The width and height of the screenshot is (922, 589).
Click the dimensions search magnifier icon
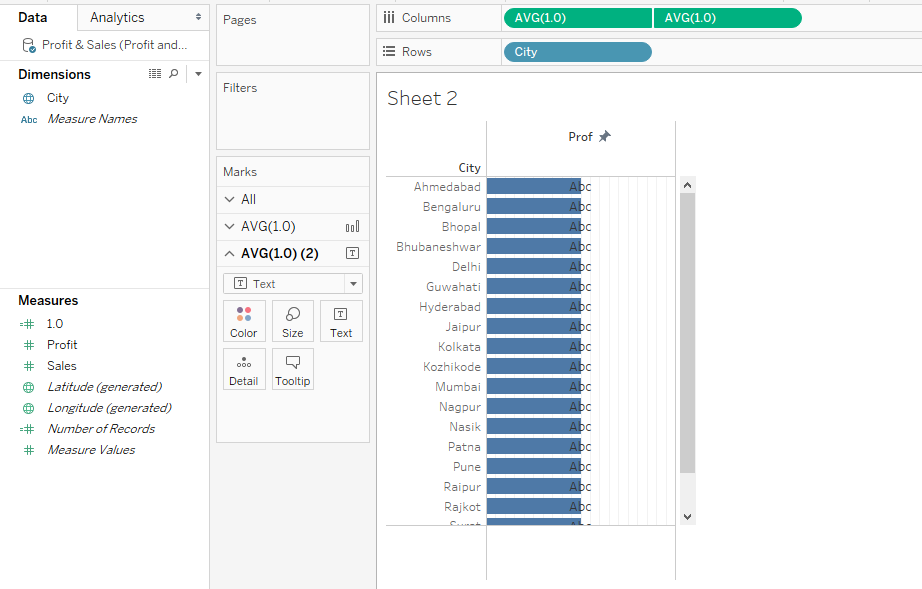174,74
